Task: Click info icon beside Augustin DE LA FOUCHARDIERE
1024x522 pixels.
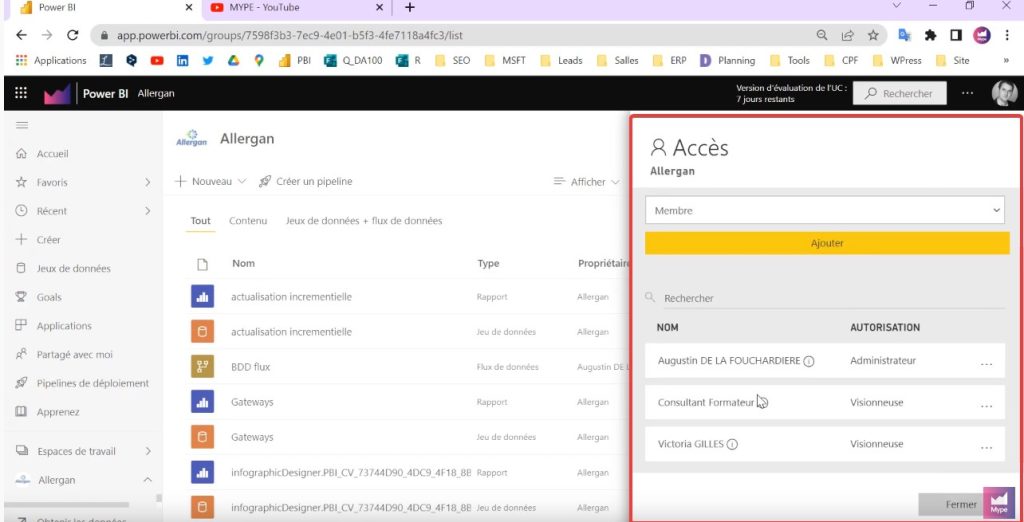Action: pyautogui.click(x=808, y=361)
